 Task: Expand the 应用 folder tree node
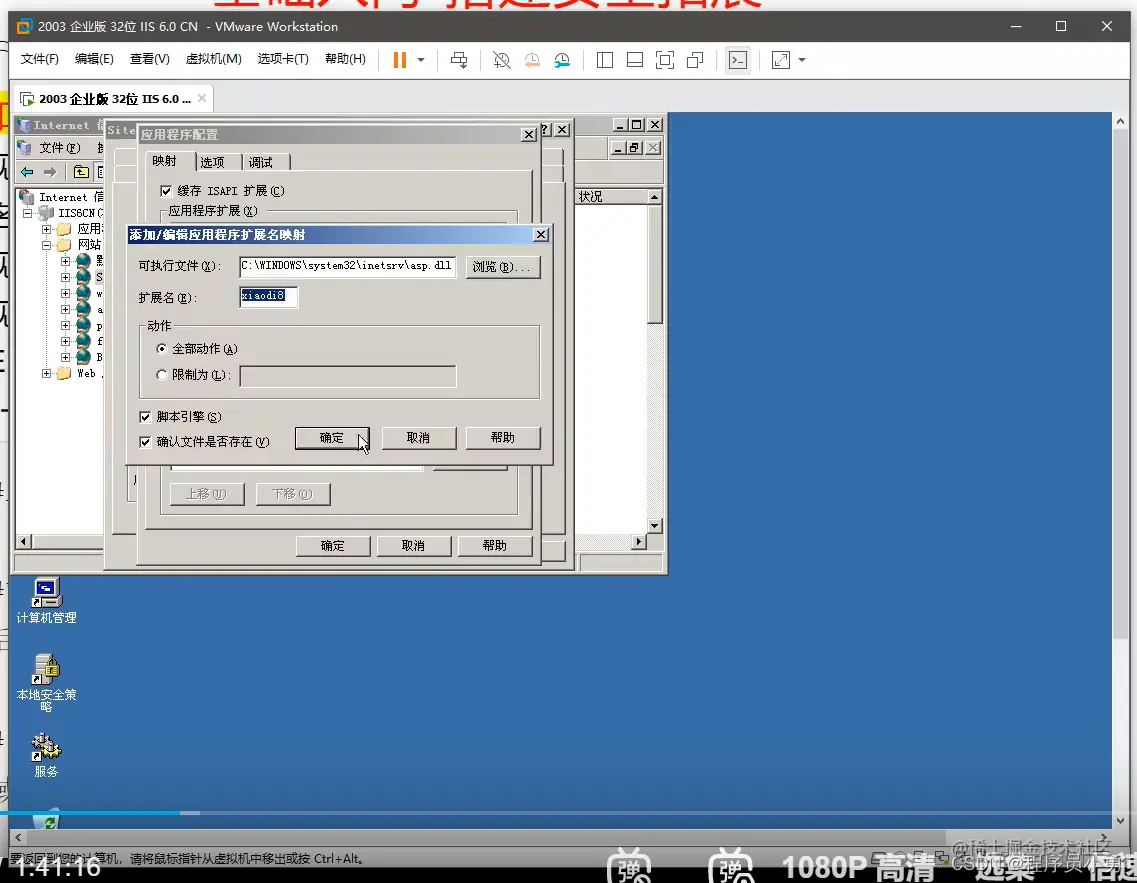pyautogui.click(x=46, y=229)
